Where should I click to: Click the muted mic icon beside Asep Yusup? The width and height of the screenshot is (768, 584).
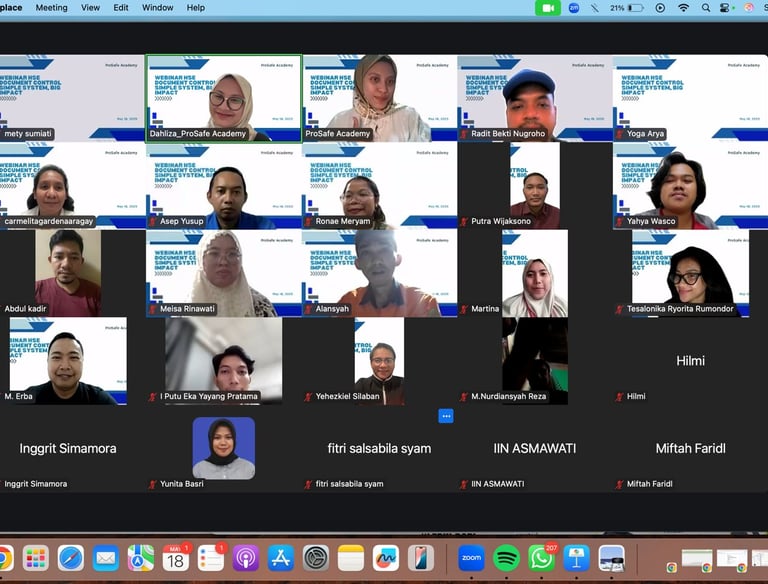click(x=153, y=221)
